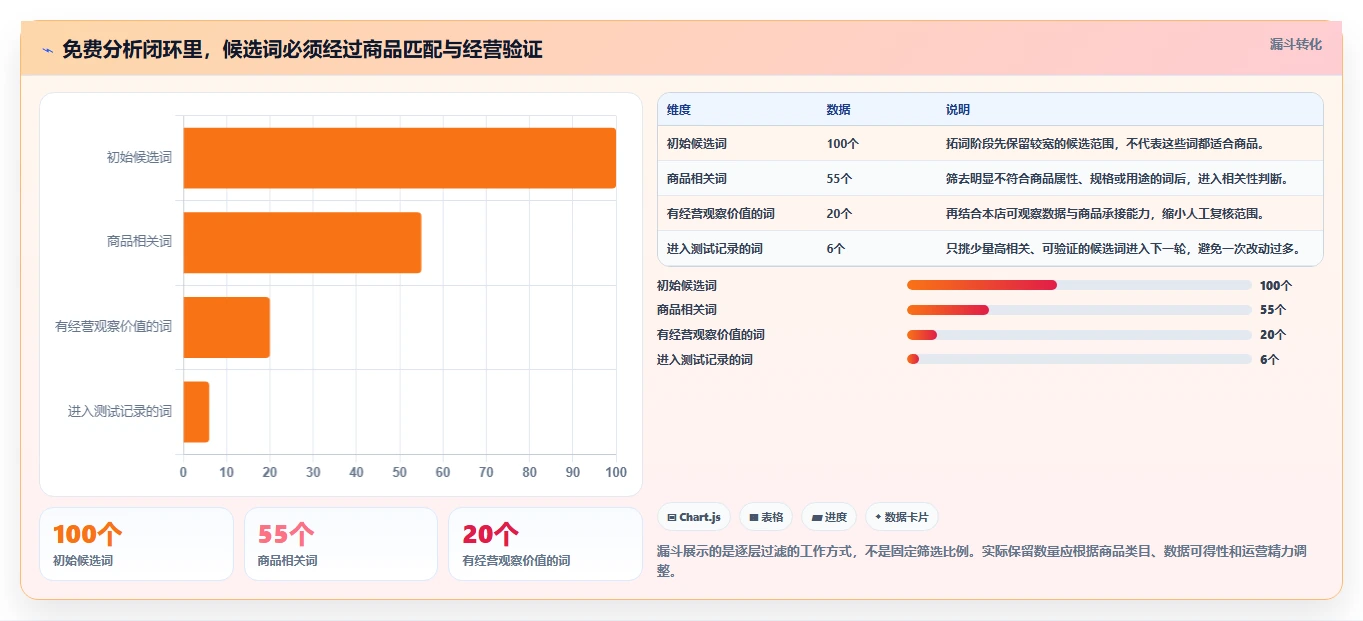This screenshot has width=1363, height=621.
Task: Click the red 20个 data card
Action: [x=545, y=544]
